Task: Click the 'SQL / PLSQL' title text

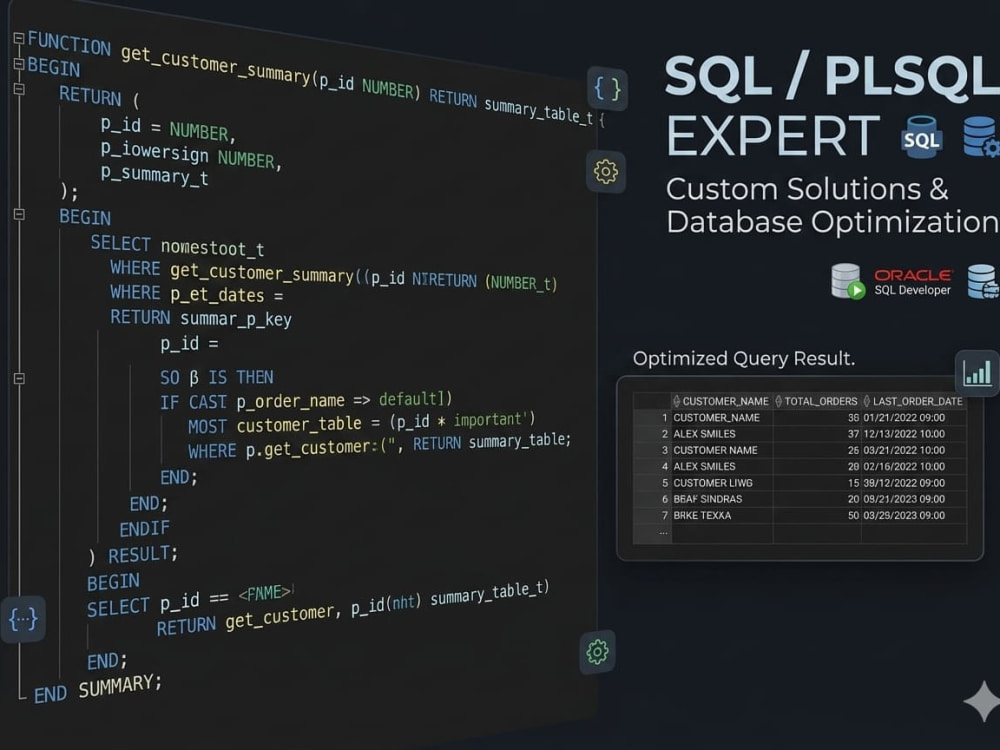Action: point(832,77)
